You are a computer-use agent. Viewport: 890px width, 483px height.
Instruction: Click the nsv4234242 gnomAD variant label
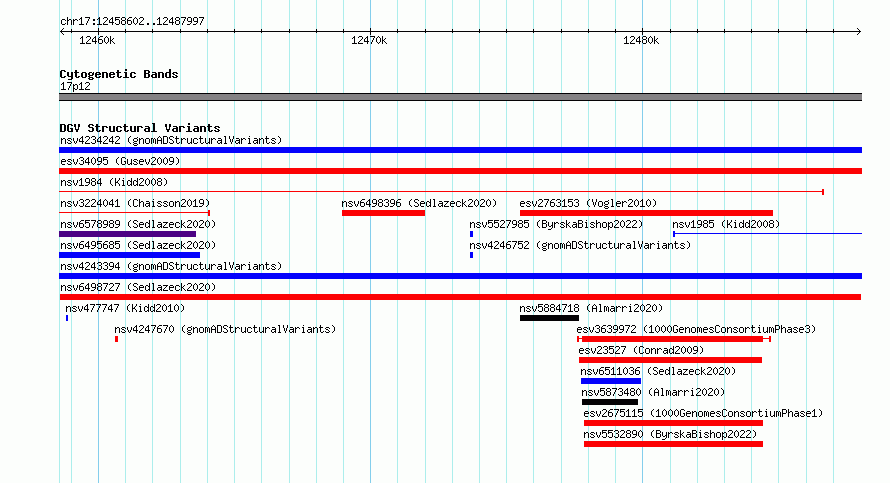click(x=171, y=140)
